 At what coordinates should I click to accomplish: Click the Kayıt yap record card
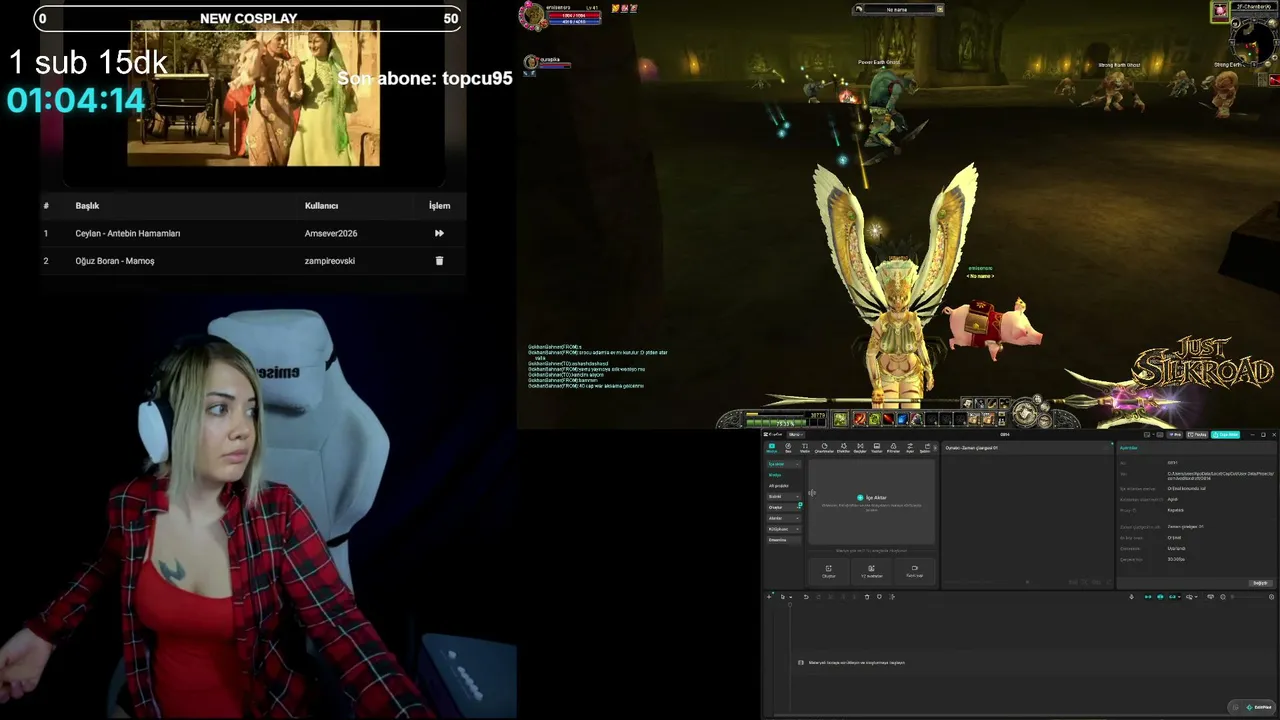(x=914, y=571)
